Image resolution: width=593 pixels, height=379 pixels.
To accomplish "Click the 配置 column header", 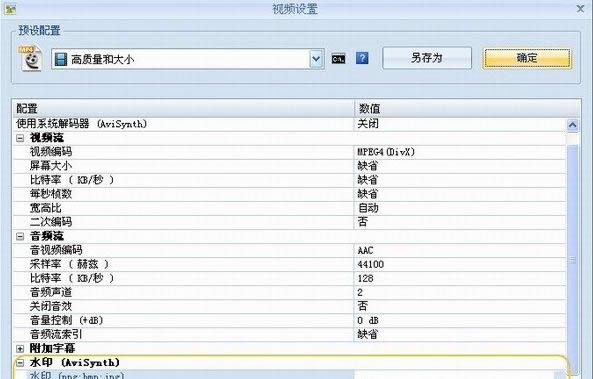I will (x=183, y=109).
